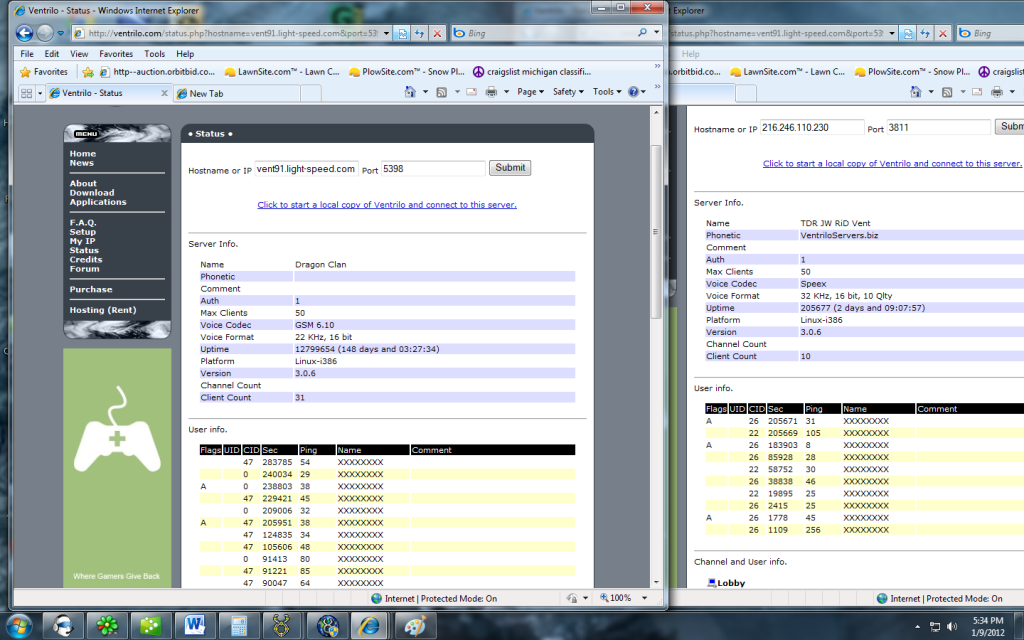1024x640 pixels.
Task: Click the blue Help question mark icon
Action: pyautogui.click(x=633, y=92)
